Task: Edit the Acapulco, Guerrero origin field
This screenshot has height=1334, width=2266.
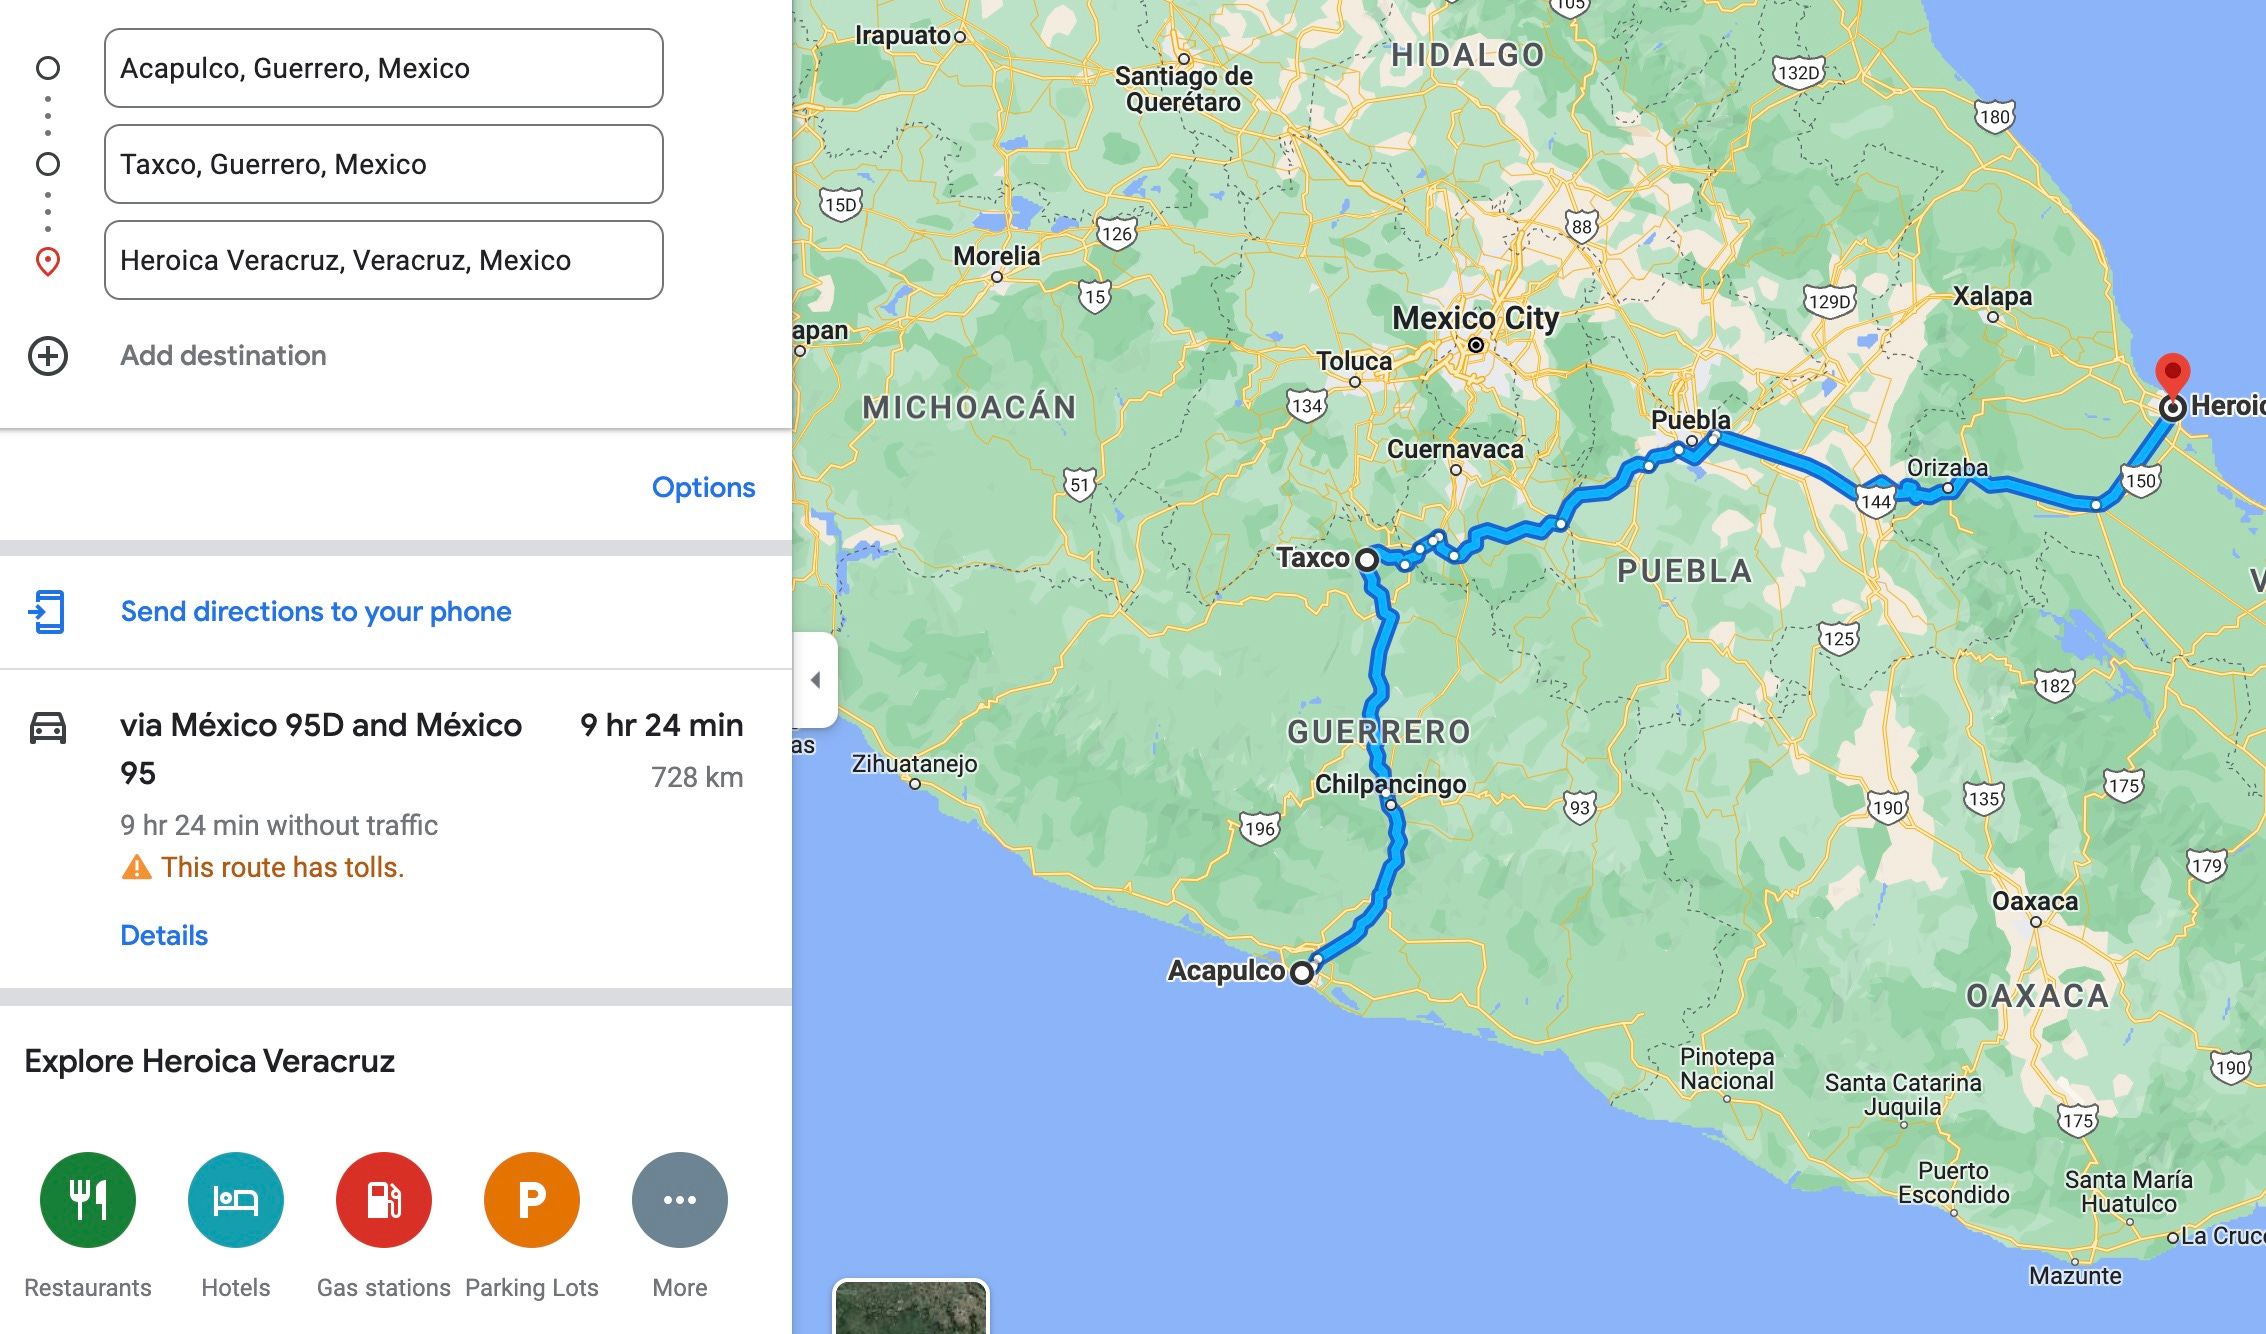Action: tap(384, 68)
